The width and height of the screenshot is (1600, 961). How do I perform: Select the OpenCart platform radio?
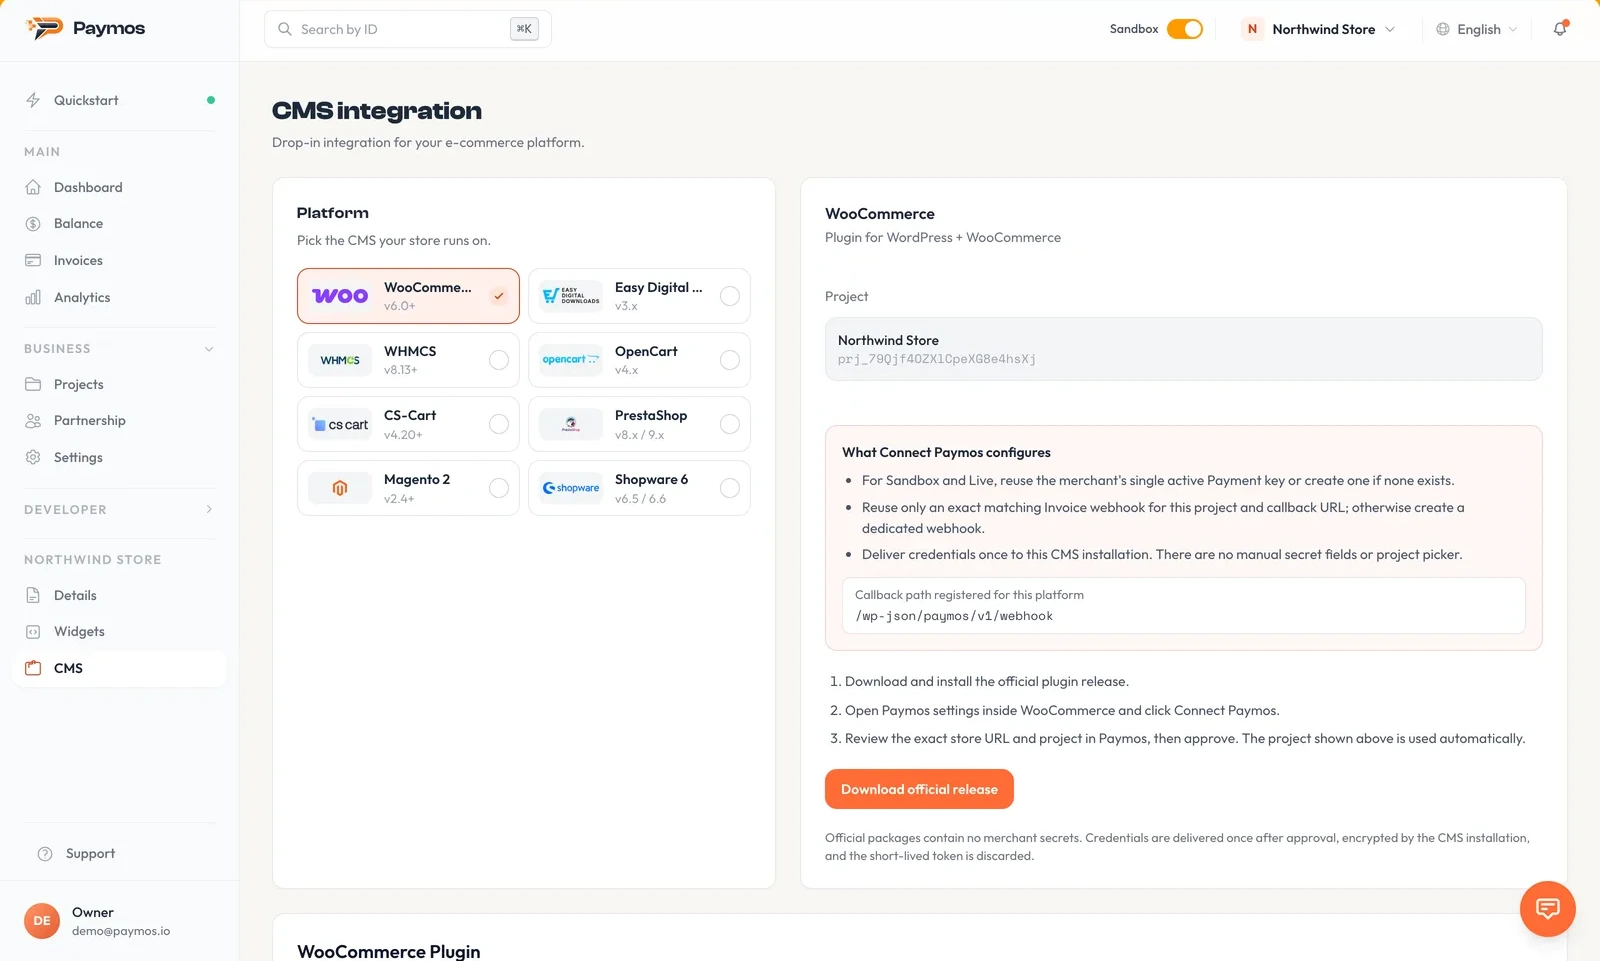730,360
